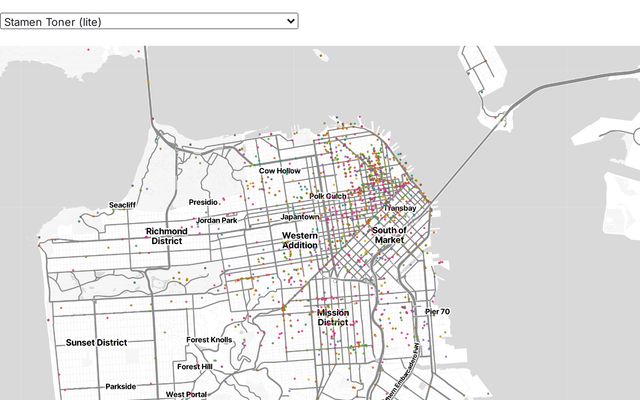
Task: Select the Transbay label on the map
Action: (x=400, y=208)
